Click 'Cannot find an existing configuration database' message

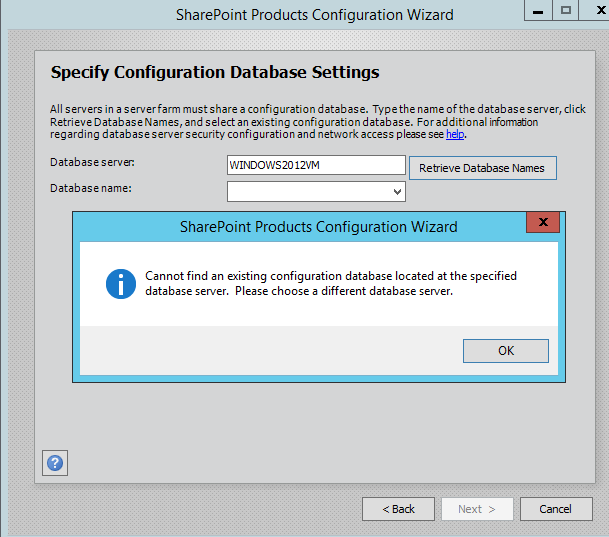tap(331, 283)
